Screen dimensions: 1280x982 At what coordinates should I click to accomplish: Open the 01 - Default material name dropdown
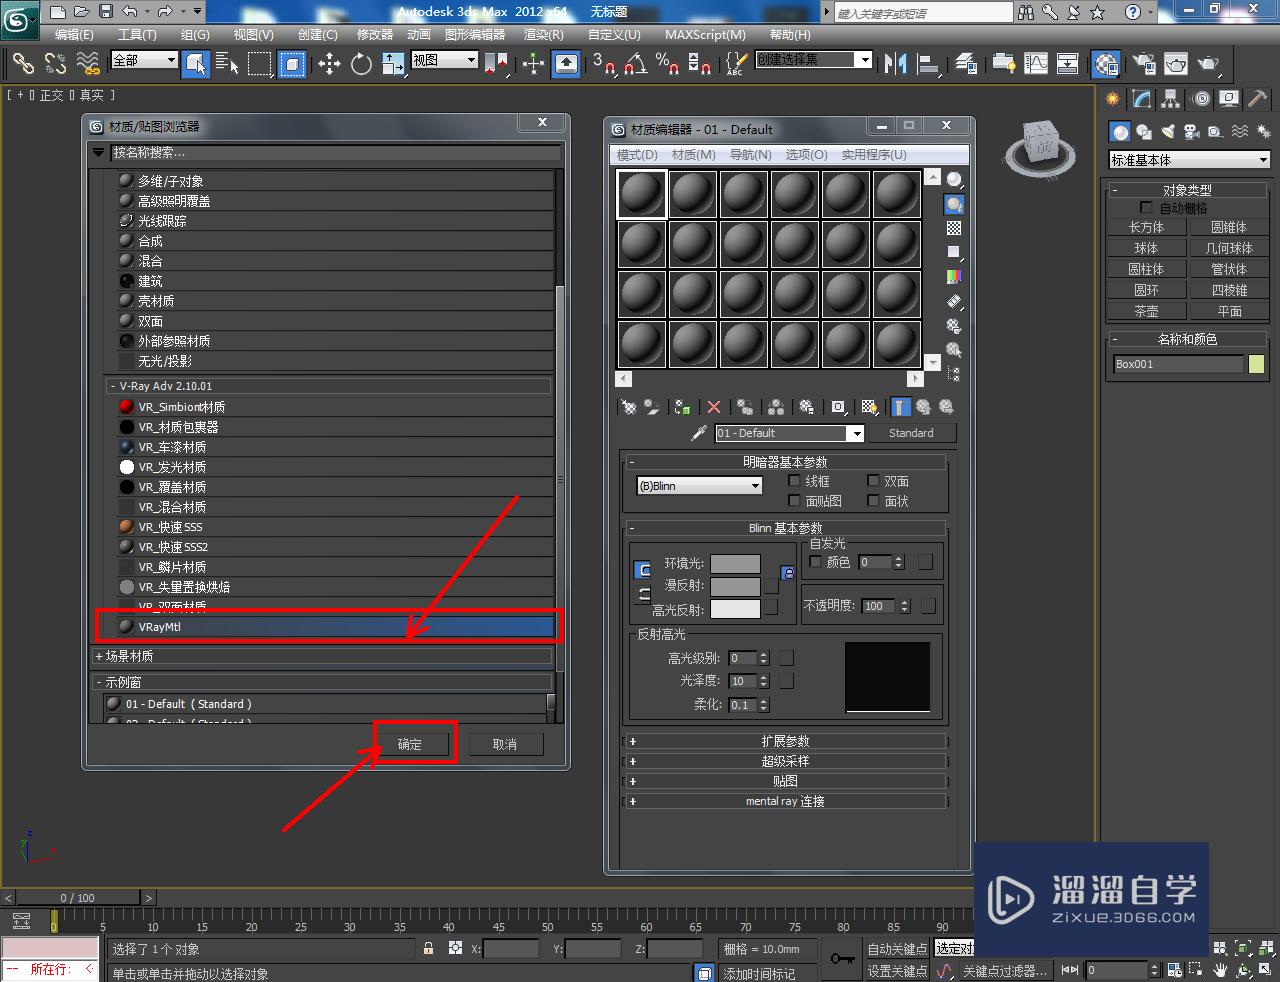click(789, 433)
